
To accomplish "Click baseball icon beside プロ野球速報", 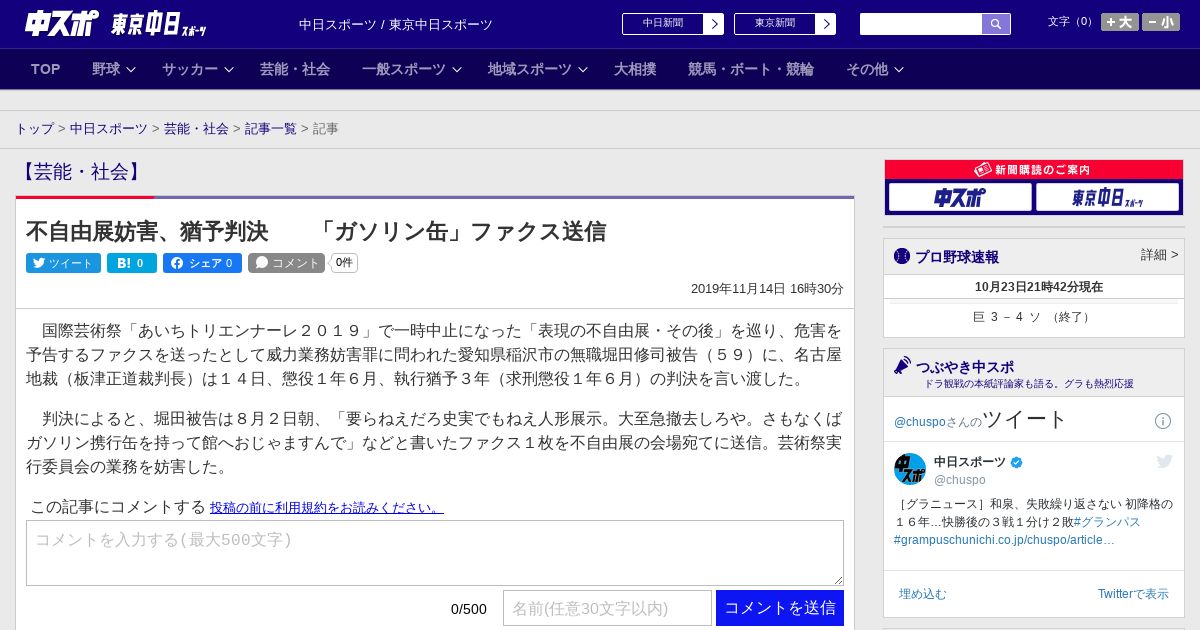I will (902, 256).
